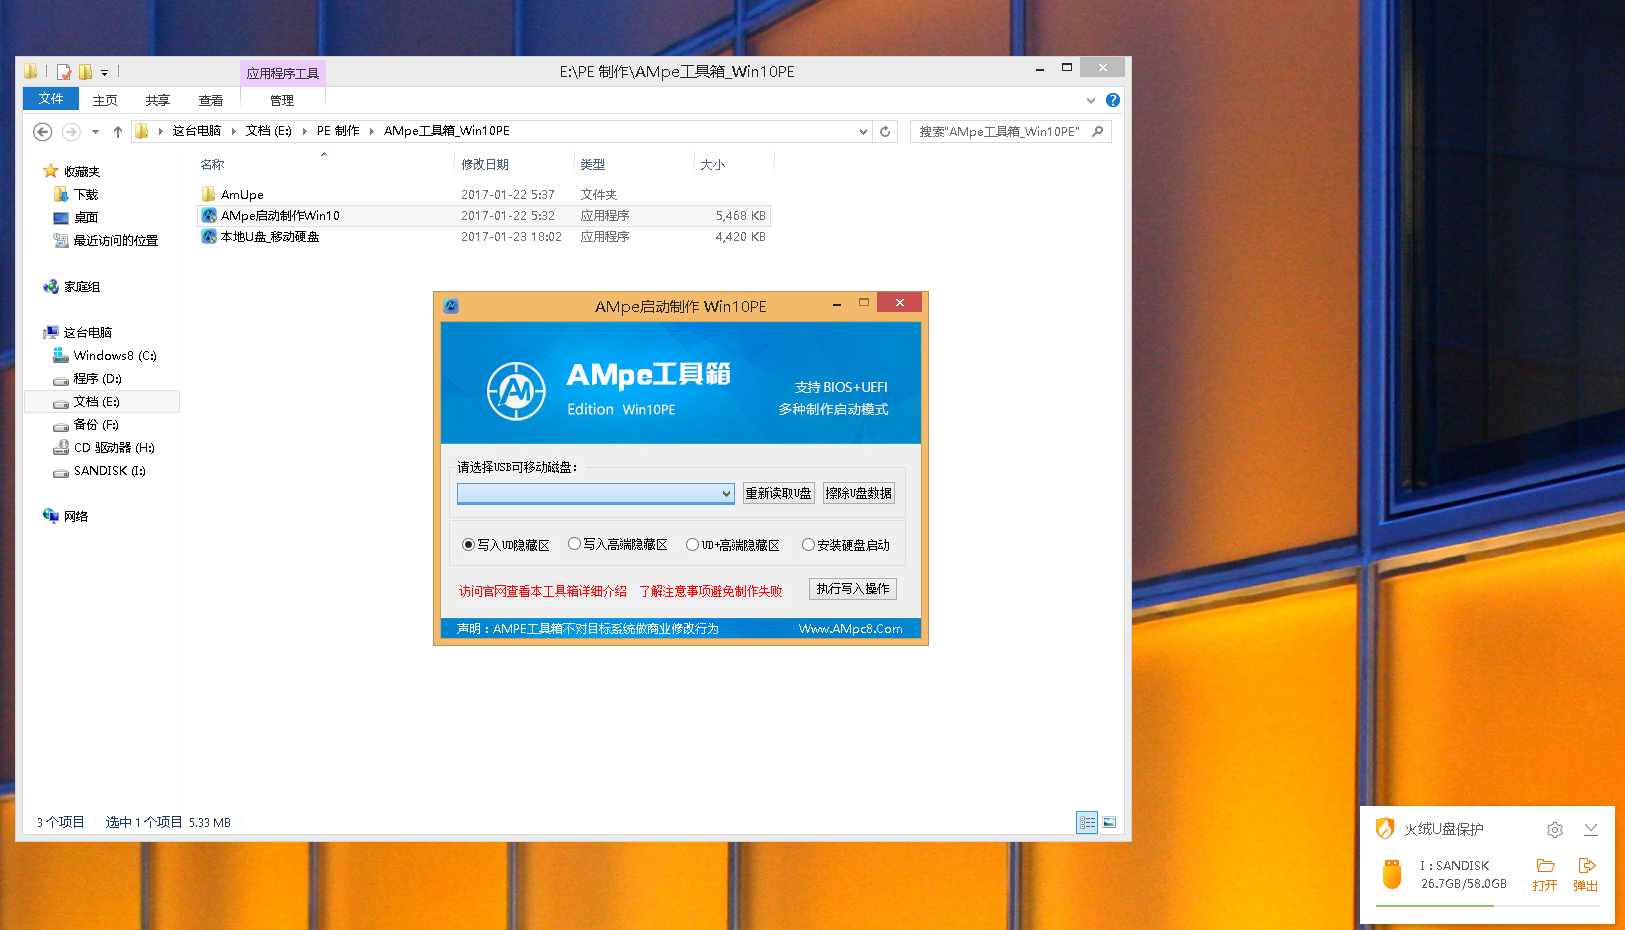This screenshot has width=1625, height=930.
Task: Collapse the 火绒U盘保护 popup with the down arrow
Action: coord(1591,830)
